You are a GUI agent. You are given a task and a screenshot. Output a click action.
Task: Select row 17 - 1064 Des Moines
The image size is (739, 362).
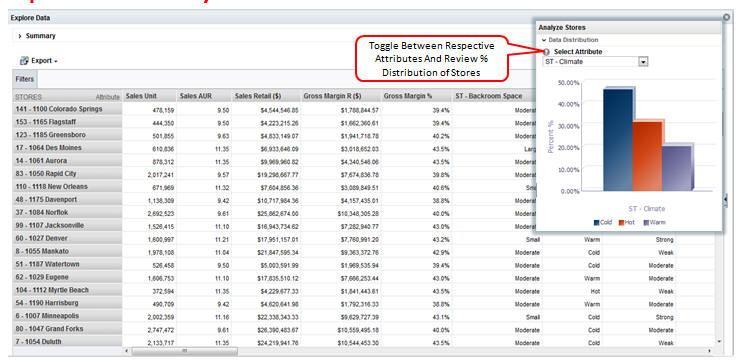click(x=67, y=148)
